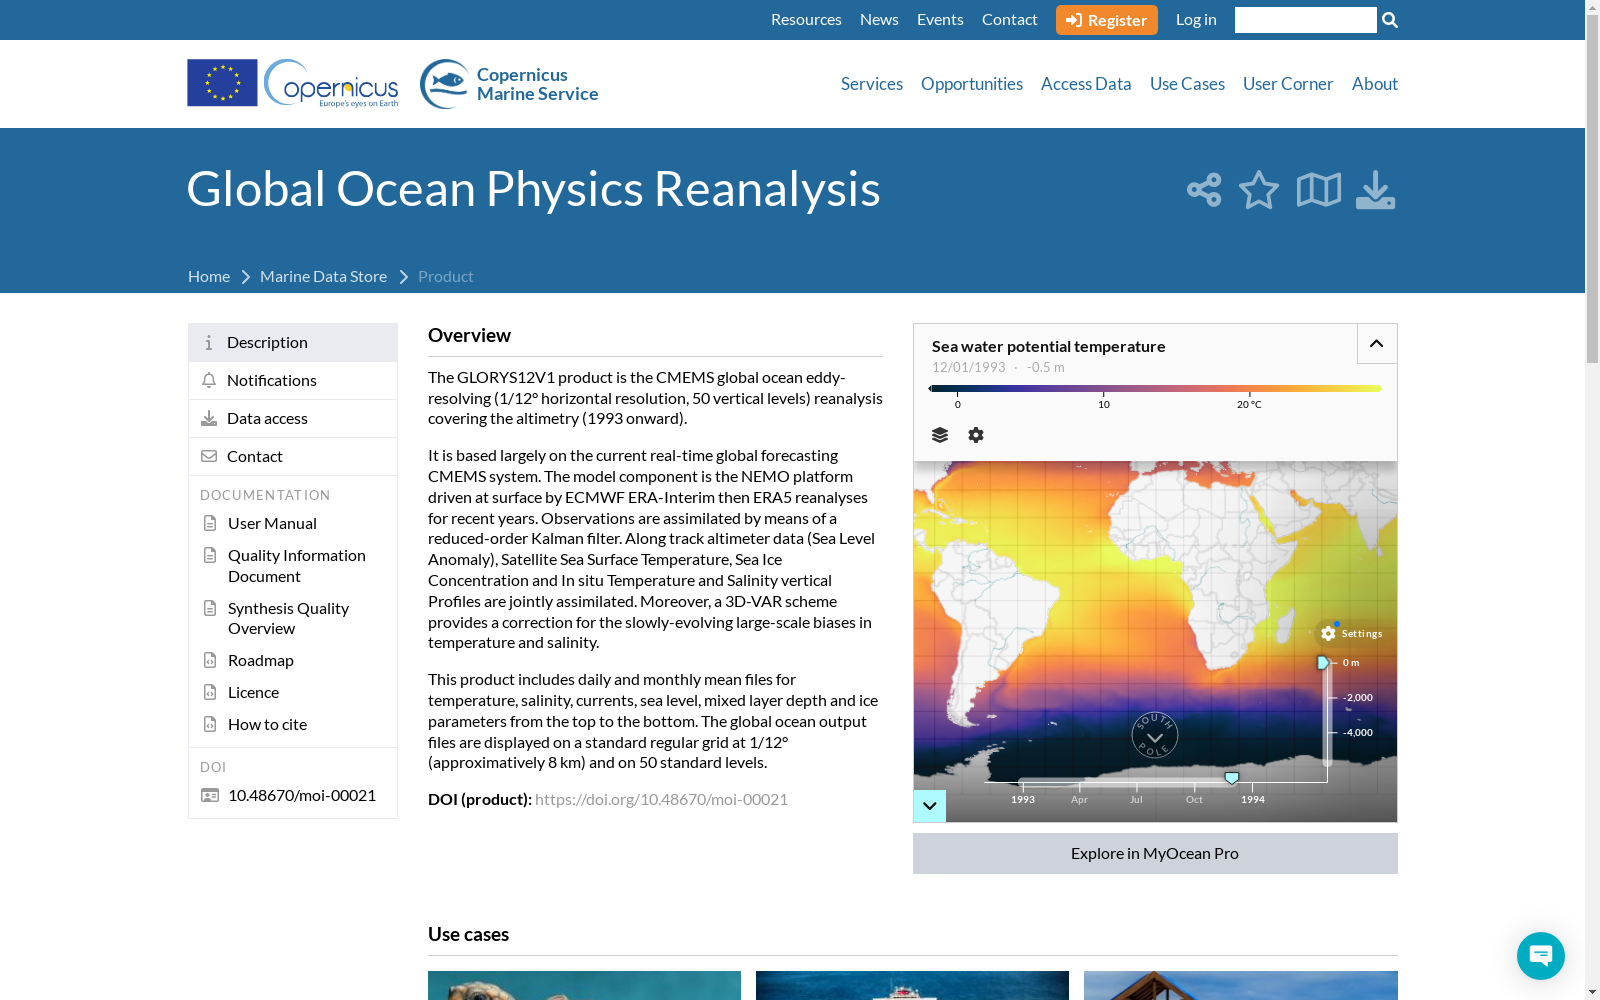
Task: Click the search magnifier icon
Action: (x=1390, y=20)
